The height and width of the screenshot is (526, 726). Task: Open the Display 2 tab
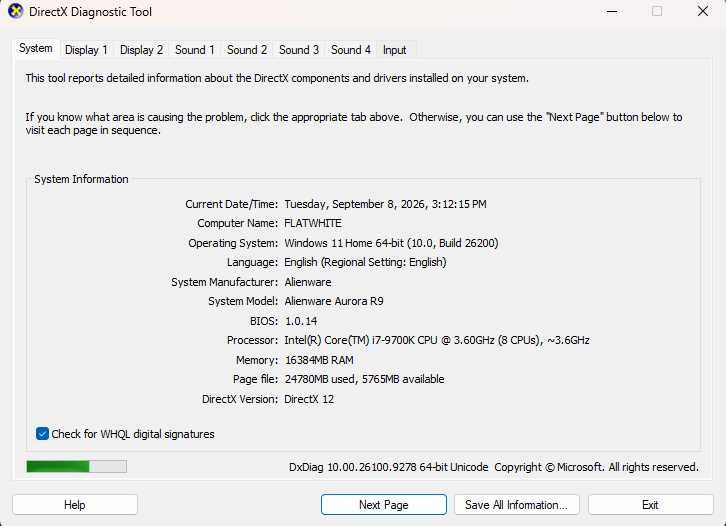141,50
